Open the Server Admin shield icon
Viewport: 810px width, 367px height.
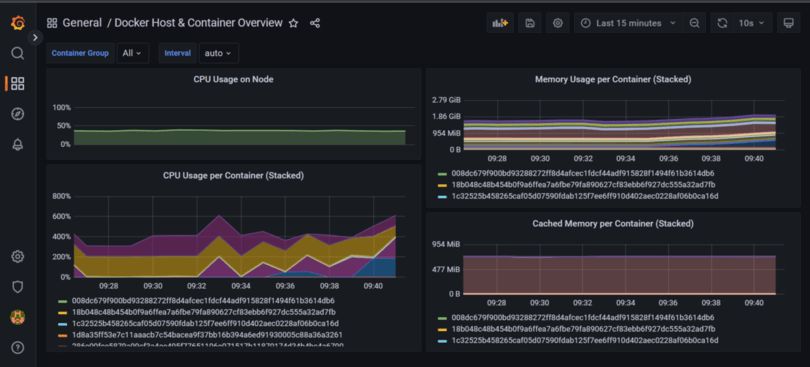click(18, 287)
